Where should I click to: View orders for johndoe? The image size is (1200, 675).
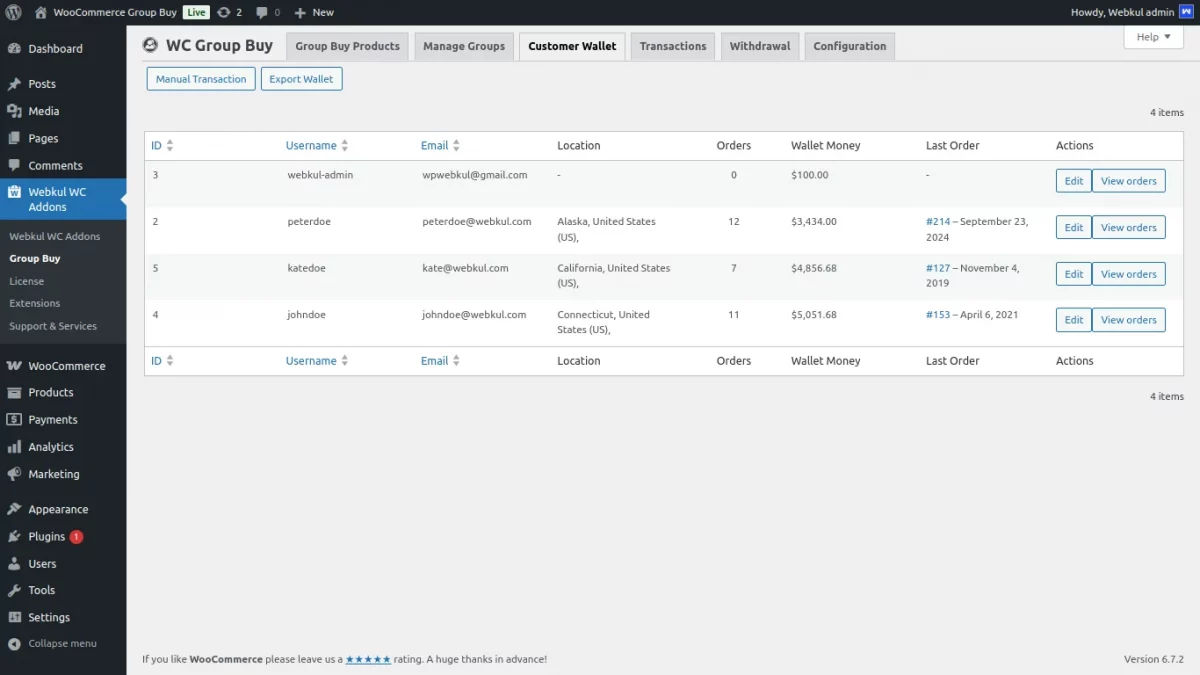point(1128,320)
